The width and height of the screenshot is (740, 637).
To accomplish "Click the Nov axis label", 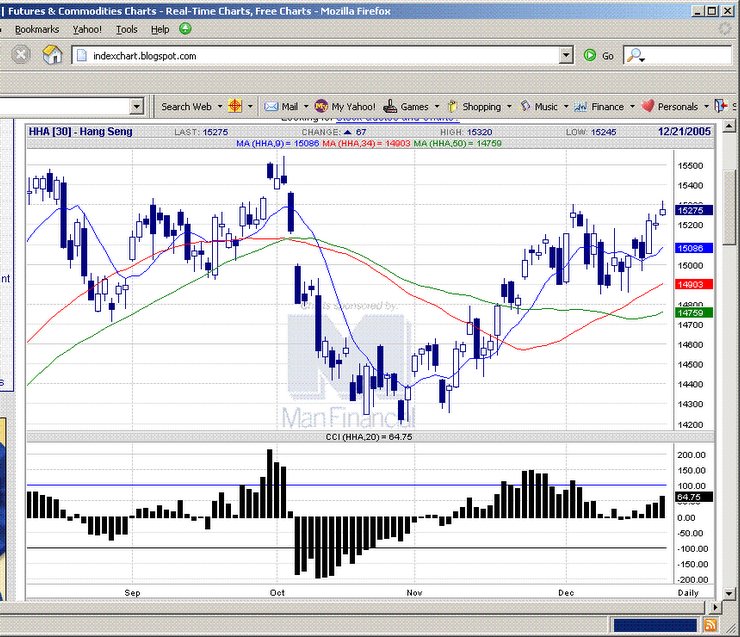I will 414,593.
